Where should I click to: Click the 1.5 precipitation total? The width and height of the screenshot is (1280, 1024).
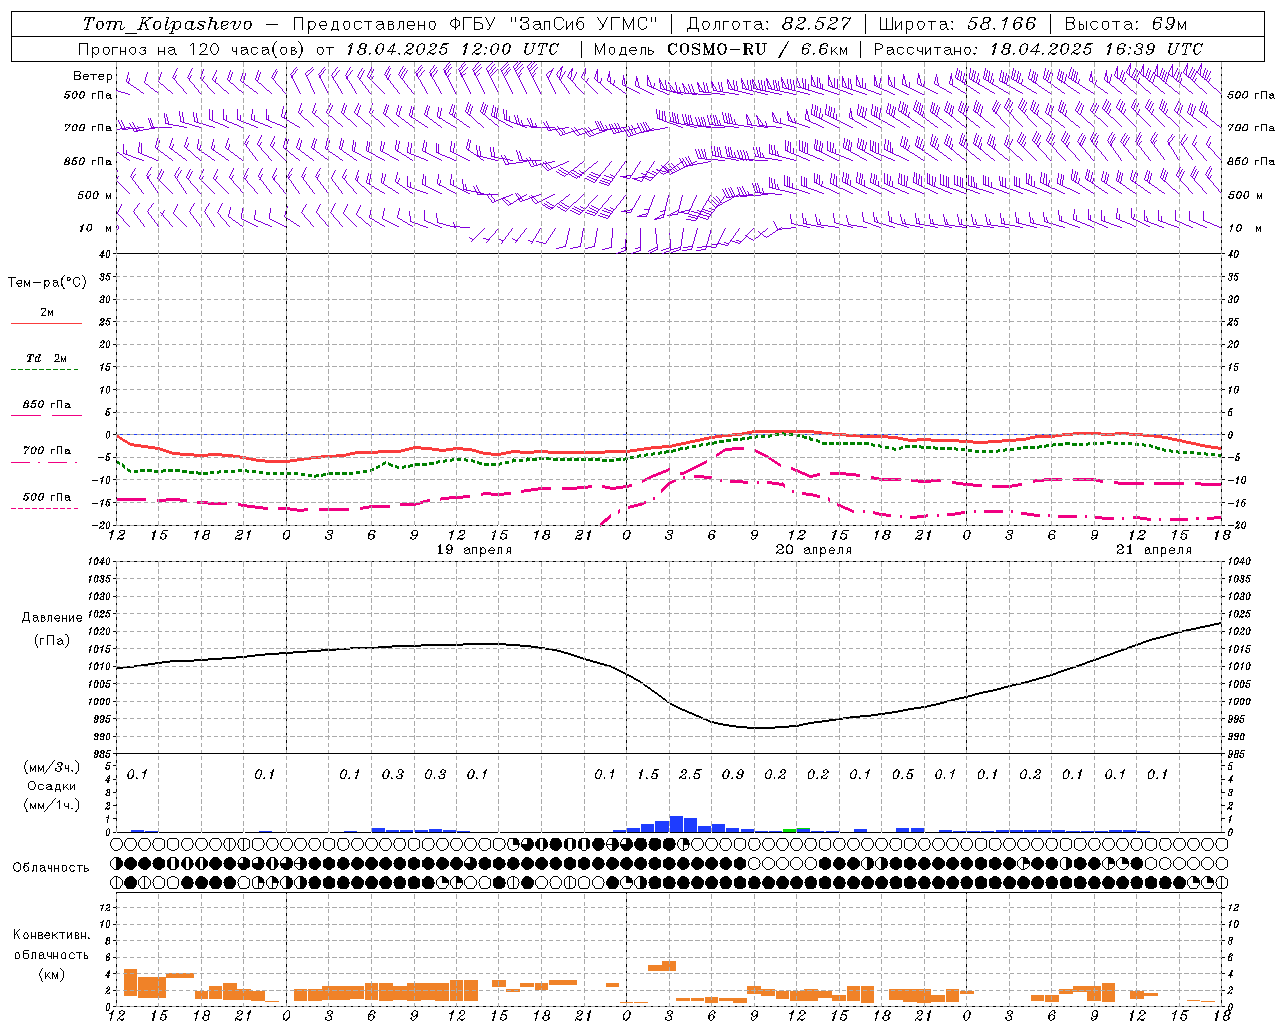[648, 775]
